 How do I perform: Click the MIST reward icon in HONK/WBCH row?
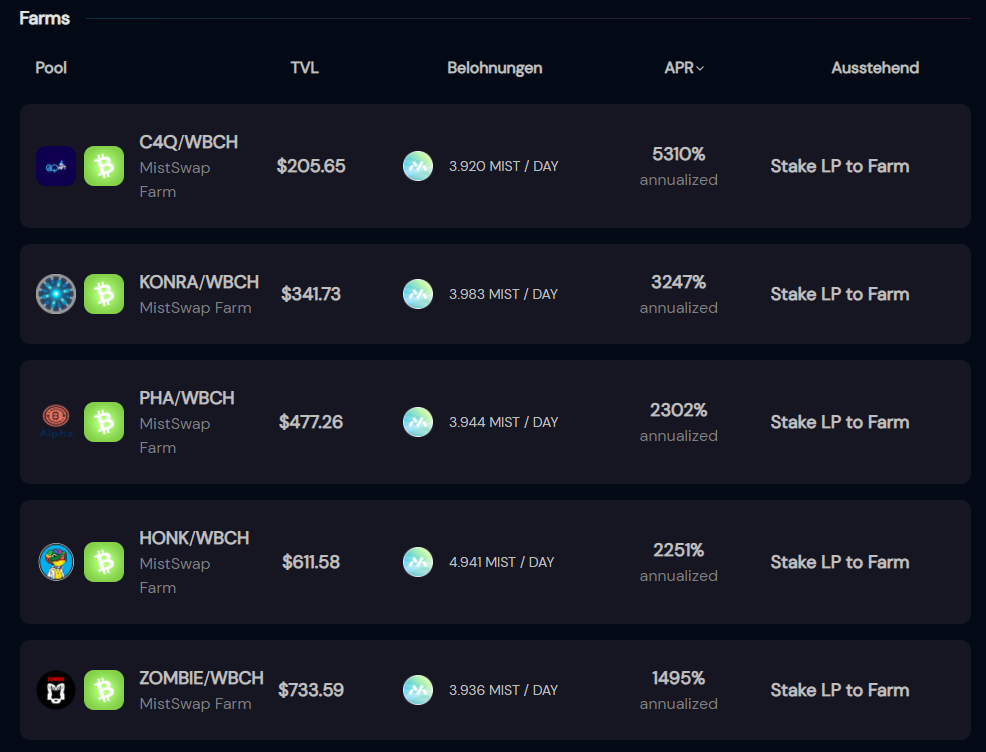tap(418, 562)
